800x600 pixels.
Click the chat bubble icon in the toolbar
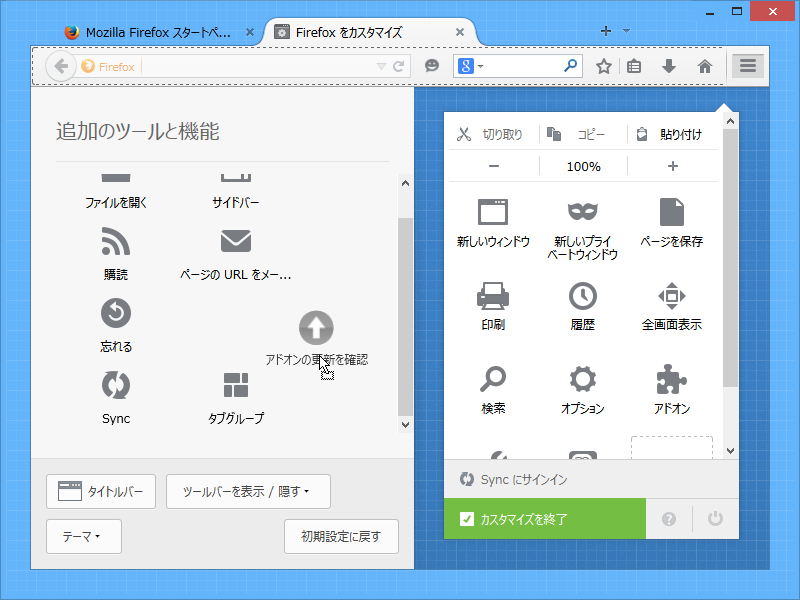click(432, 66)
